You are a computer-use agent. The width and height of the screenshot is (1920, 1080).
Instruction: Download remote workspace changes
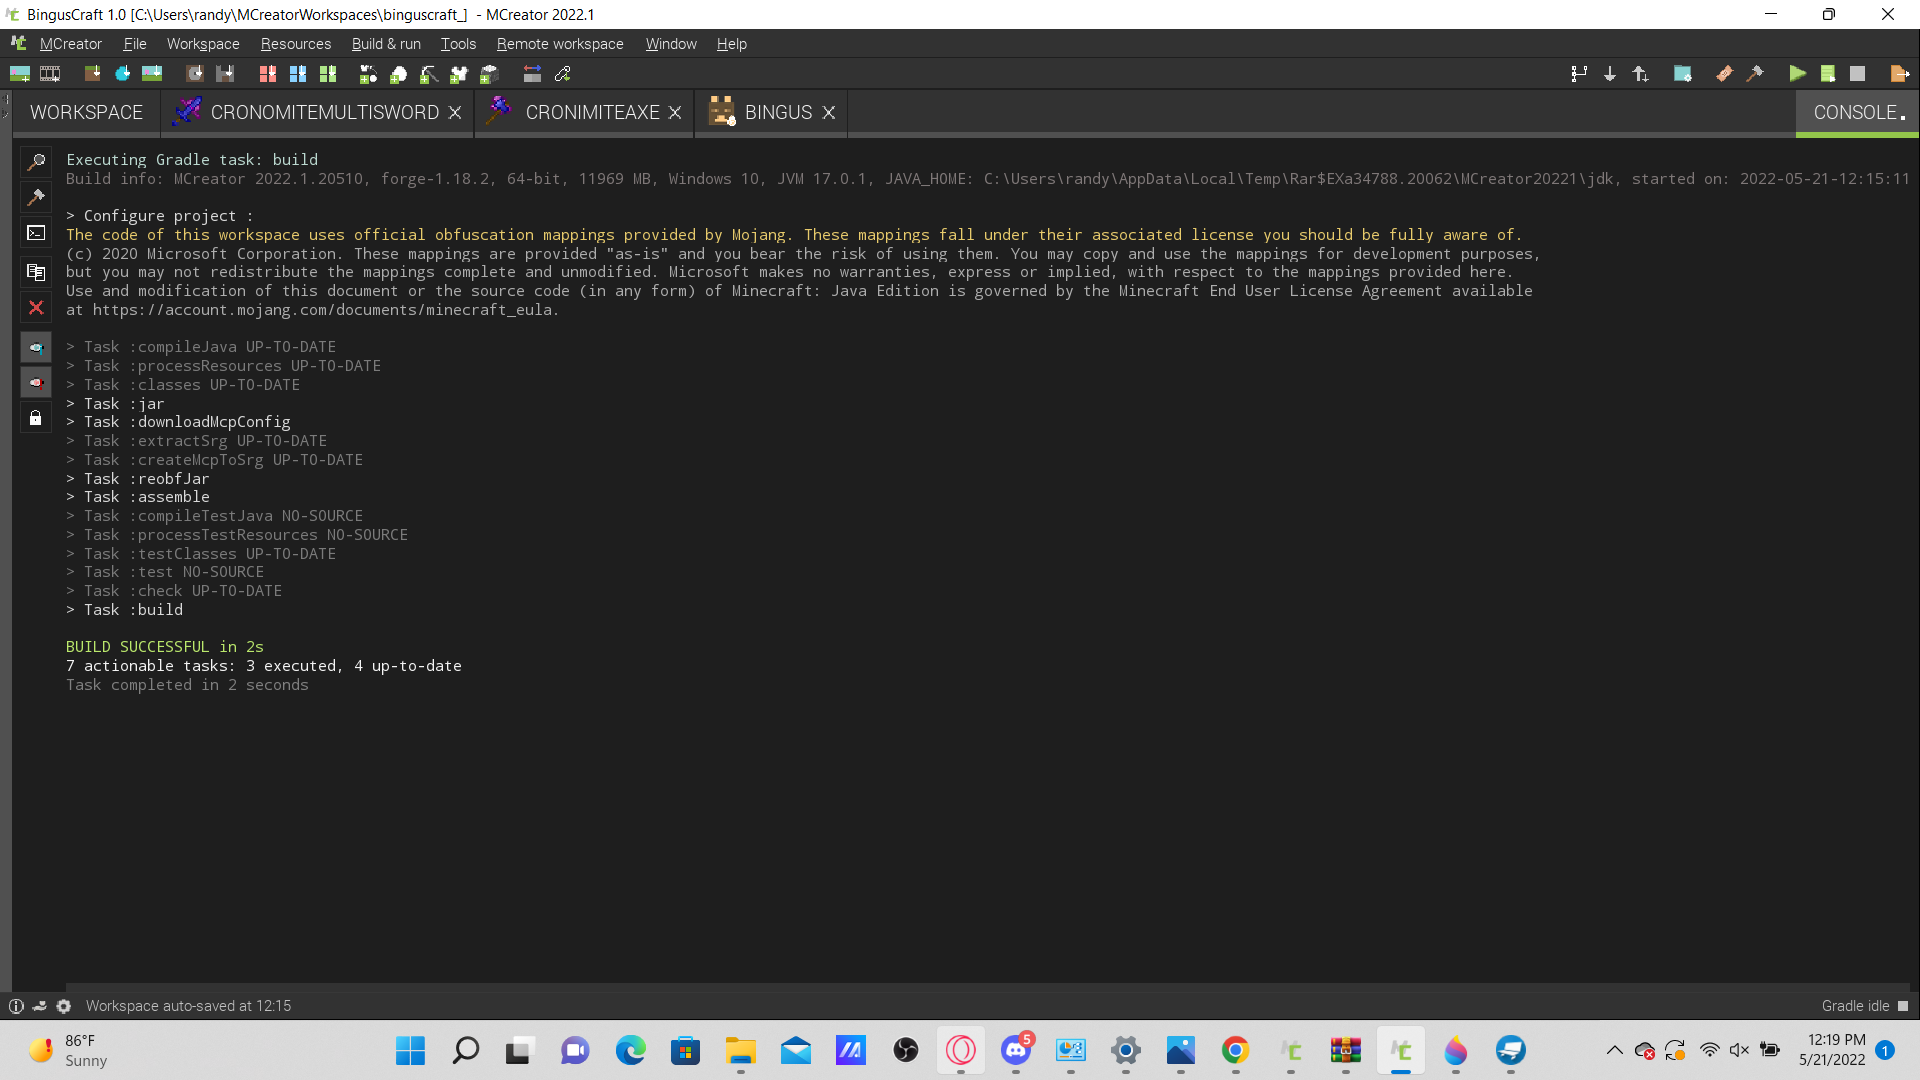pyautogui.click(x=1610, y=73)
